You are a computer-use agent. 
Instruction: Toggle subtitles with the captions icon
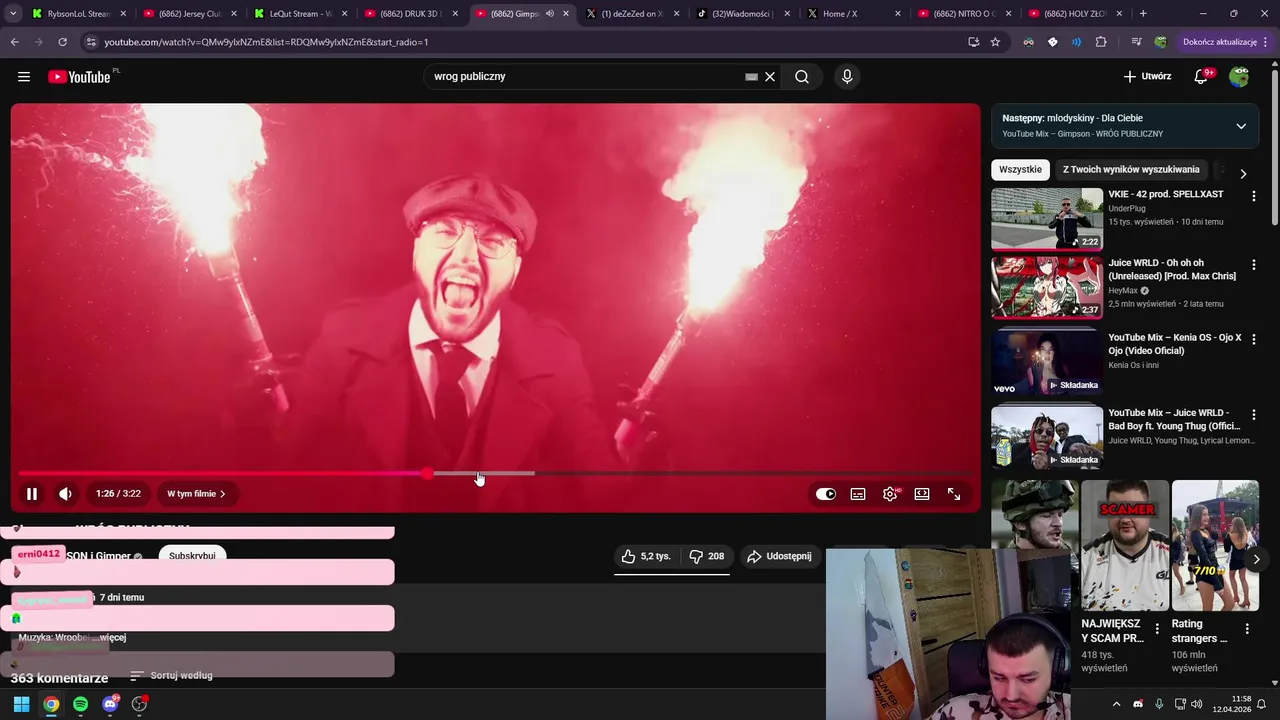pyautogui.click(x=858, y=494)
